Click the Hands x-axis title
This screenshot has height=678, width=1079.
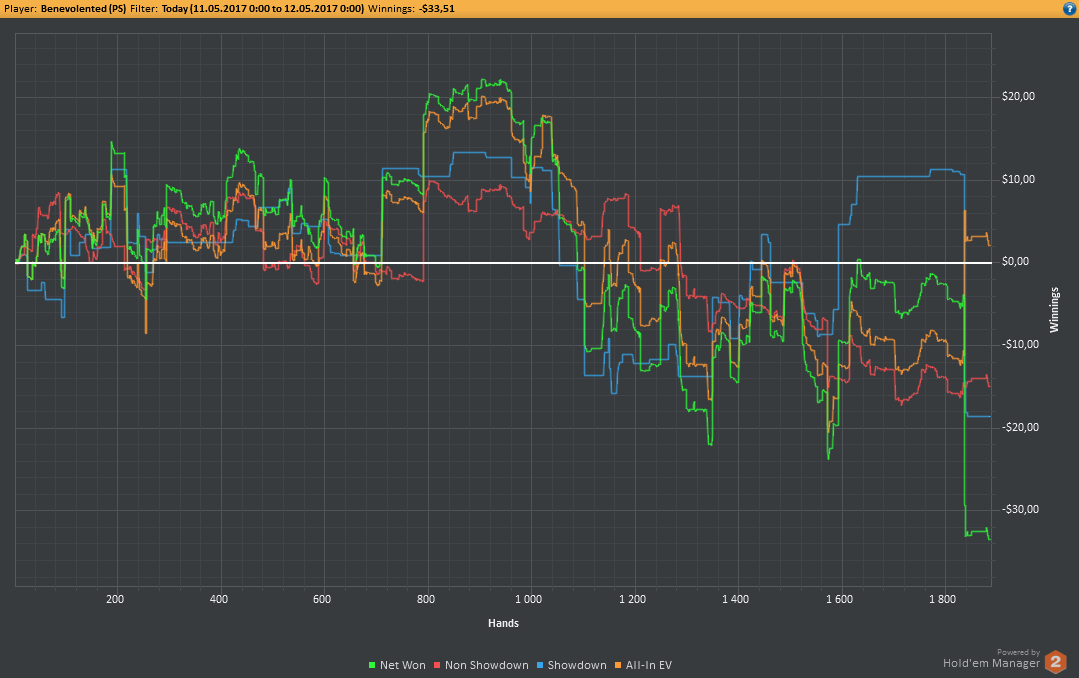503,623
